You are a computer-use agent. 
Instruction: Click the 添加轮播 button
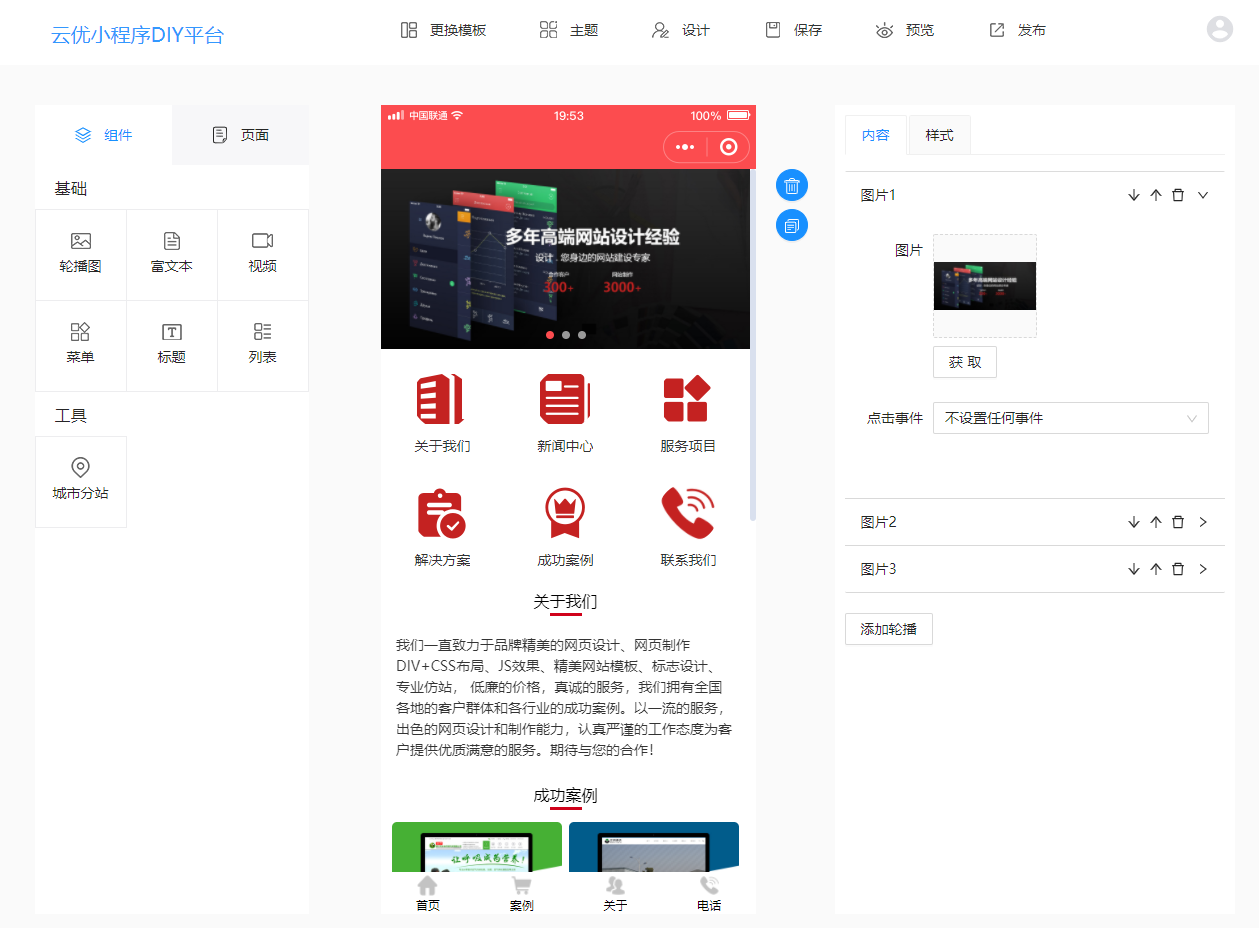tap(889, 629)
